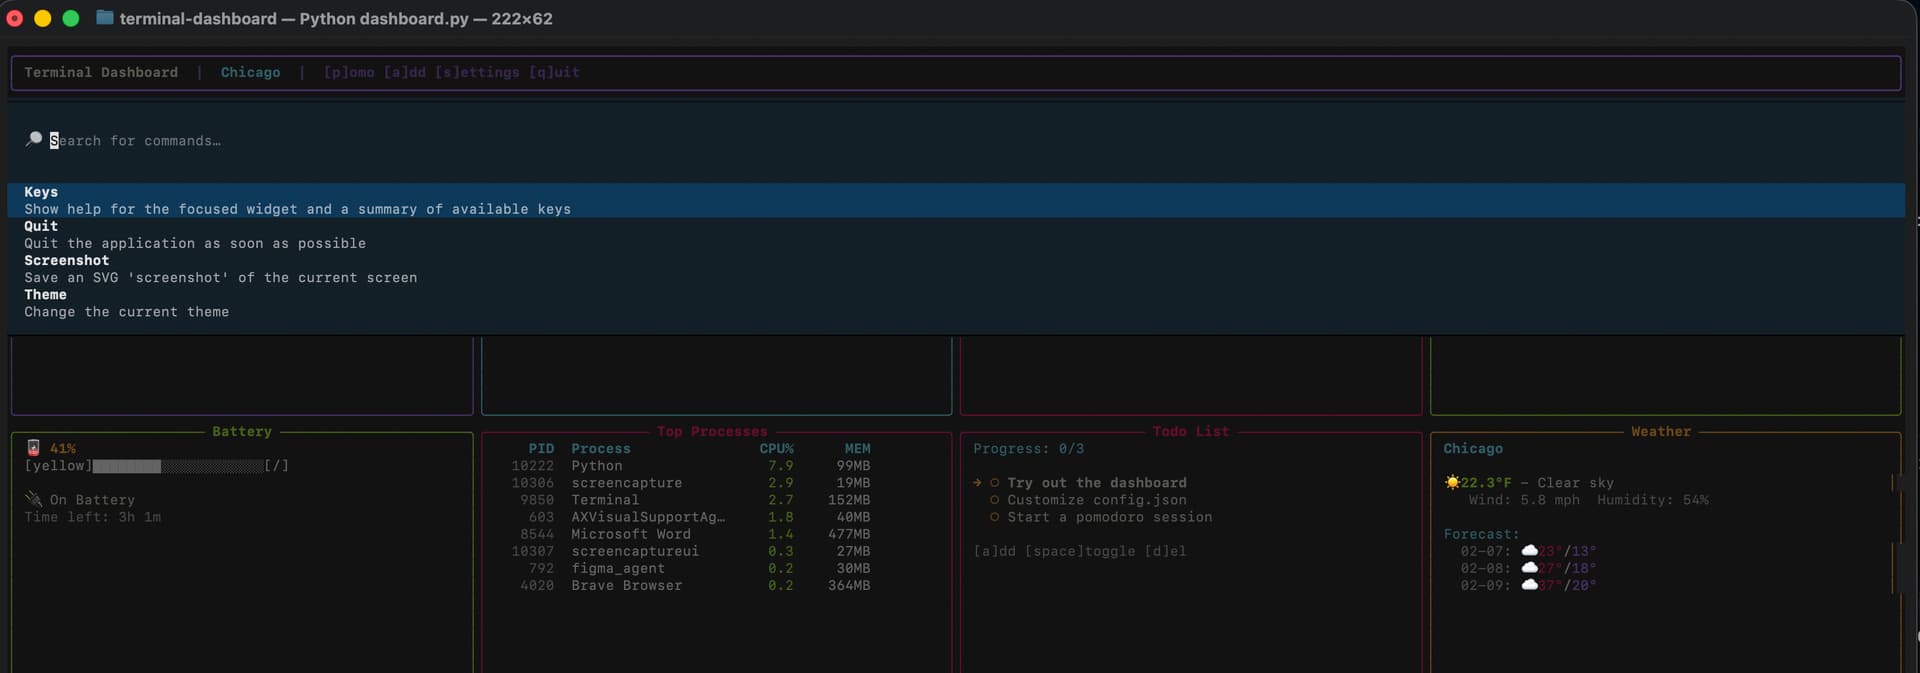Select the Theme command
This screenshot has width=1920, height=673.
pyautogui.click(x=956, y=303)
